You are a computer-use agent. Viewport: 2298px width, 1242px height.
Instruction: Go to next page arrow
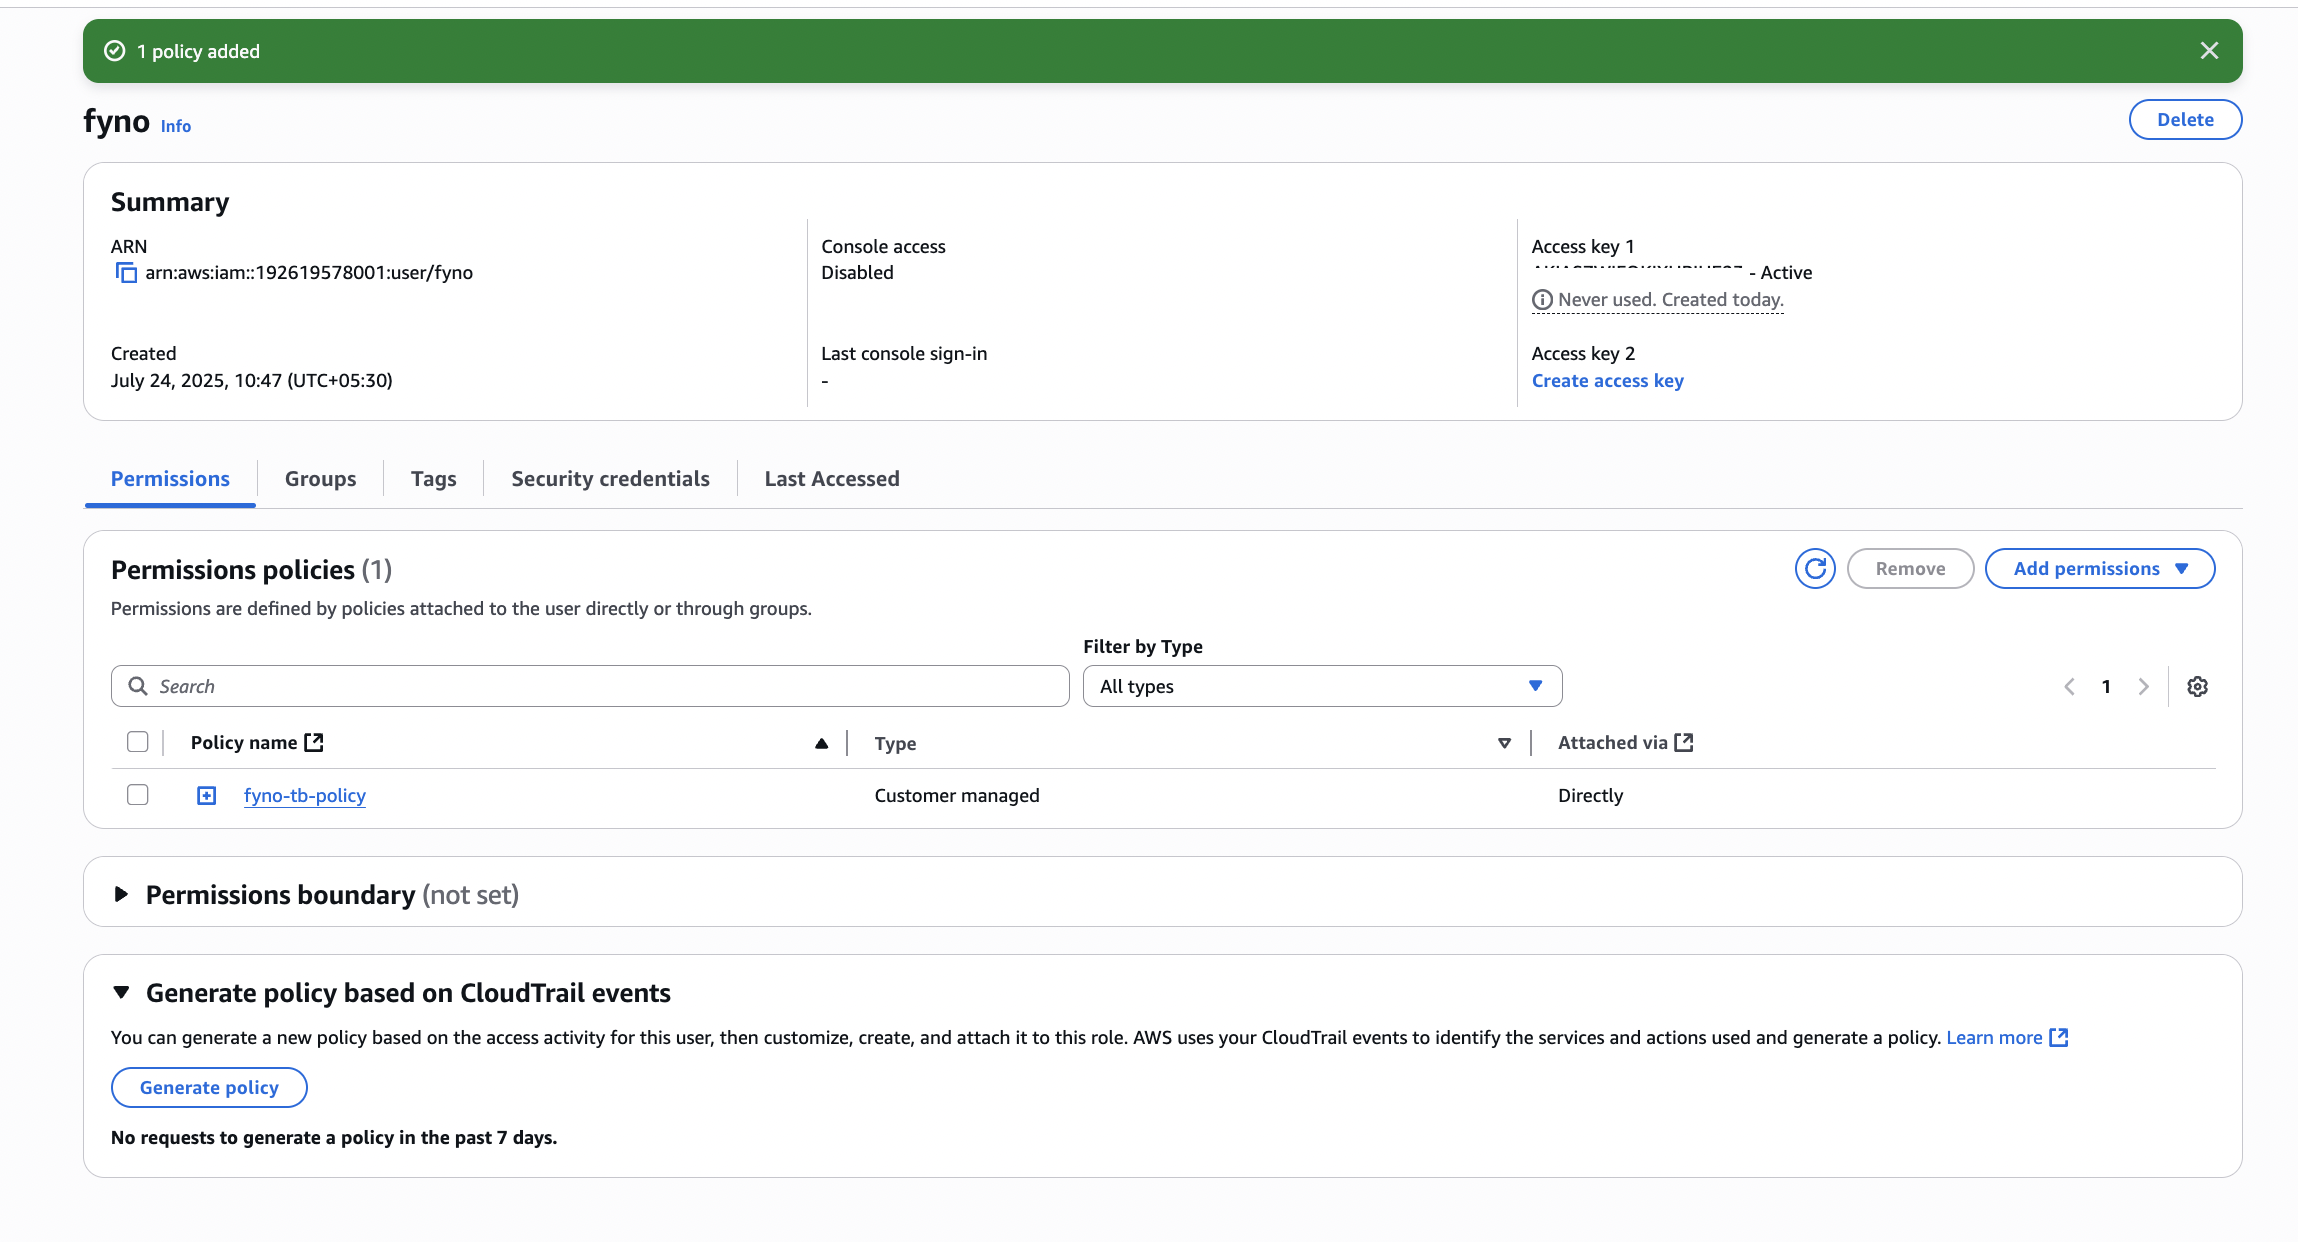point(2143,687)
